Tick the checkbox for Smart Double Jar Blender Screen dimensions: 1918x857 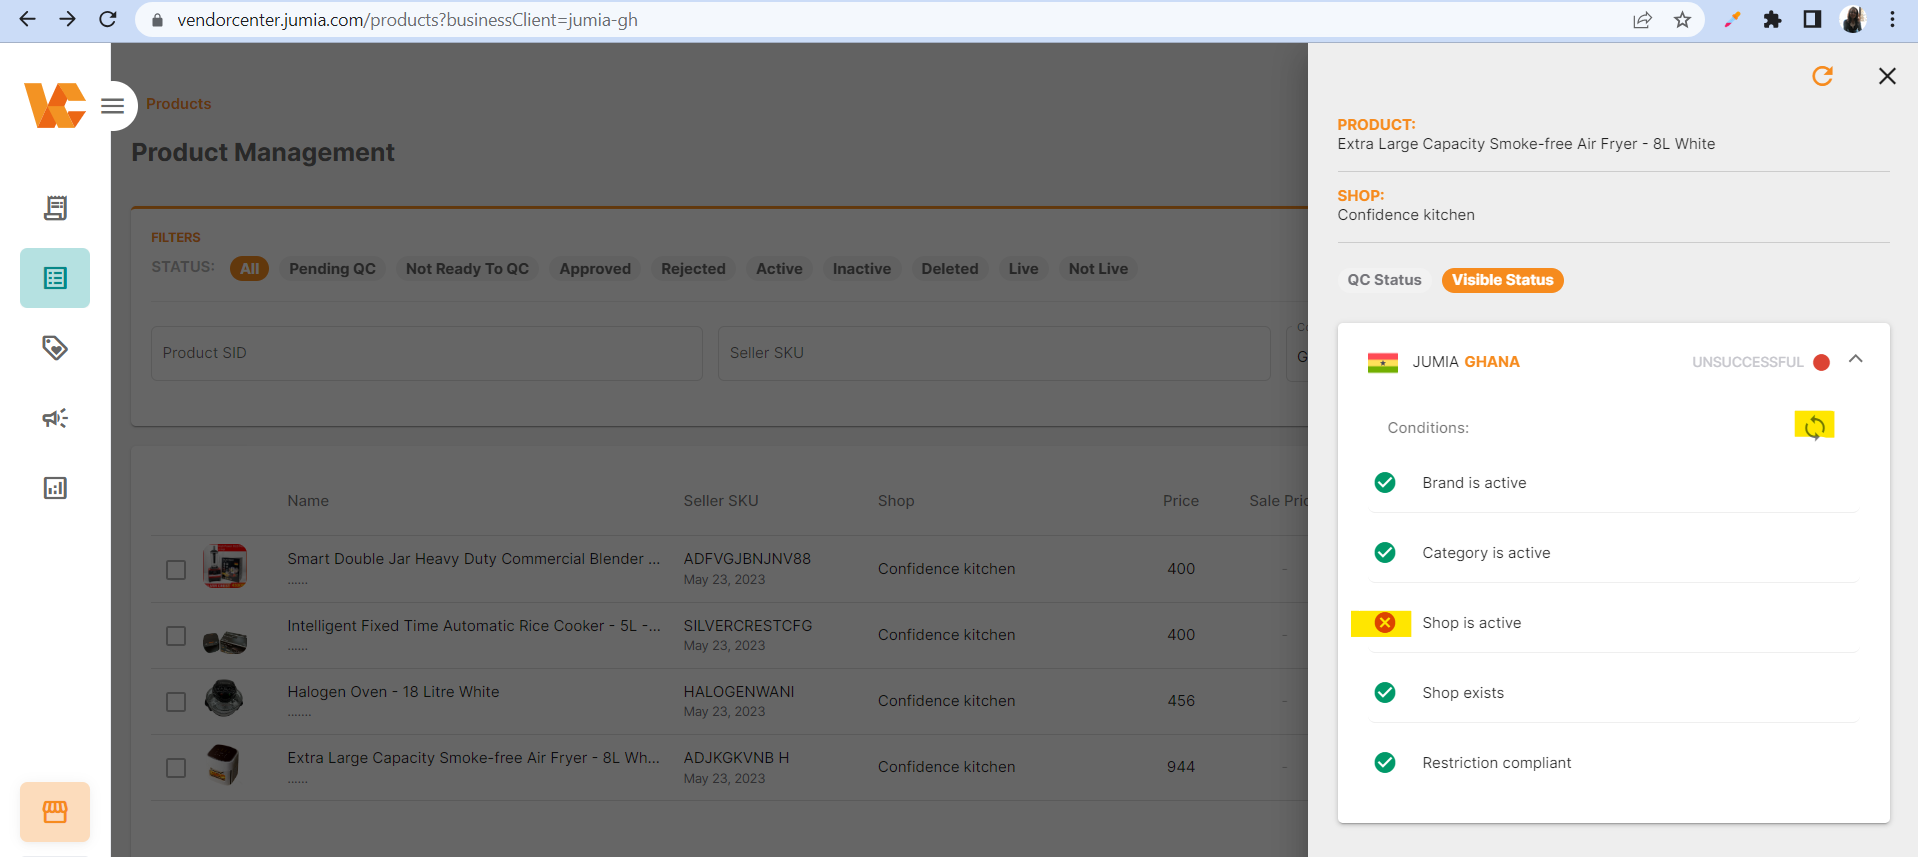tap(176, 570)
